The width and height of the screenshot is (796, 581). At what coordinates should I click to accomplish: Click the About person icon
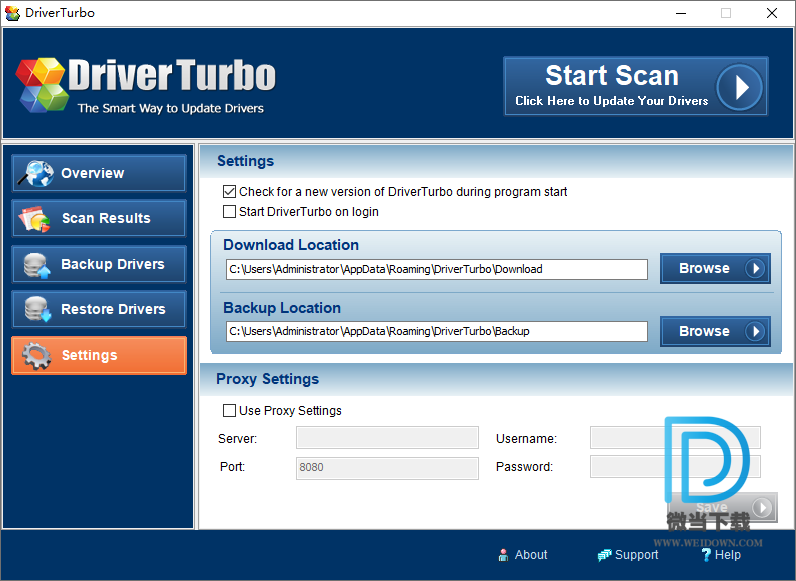[503, 555]
